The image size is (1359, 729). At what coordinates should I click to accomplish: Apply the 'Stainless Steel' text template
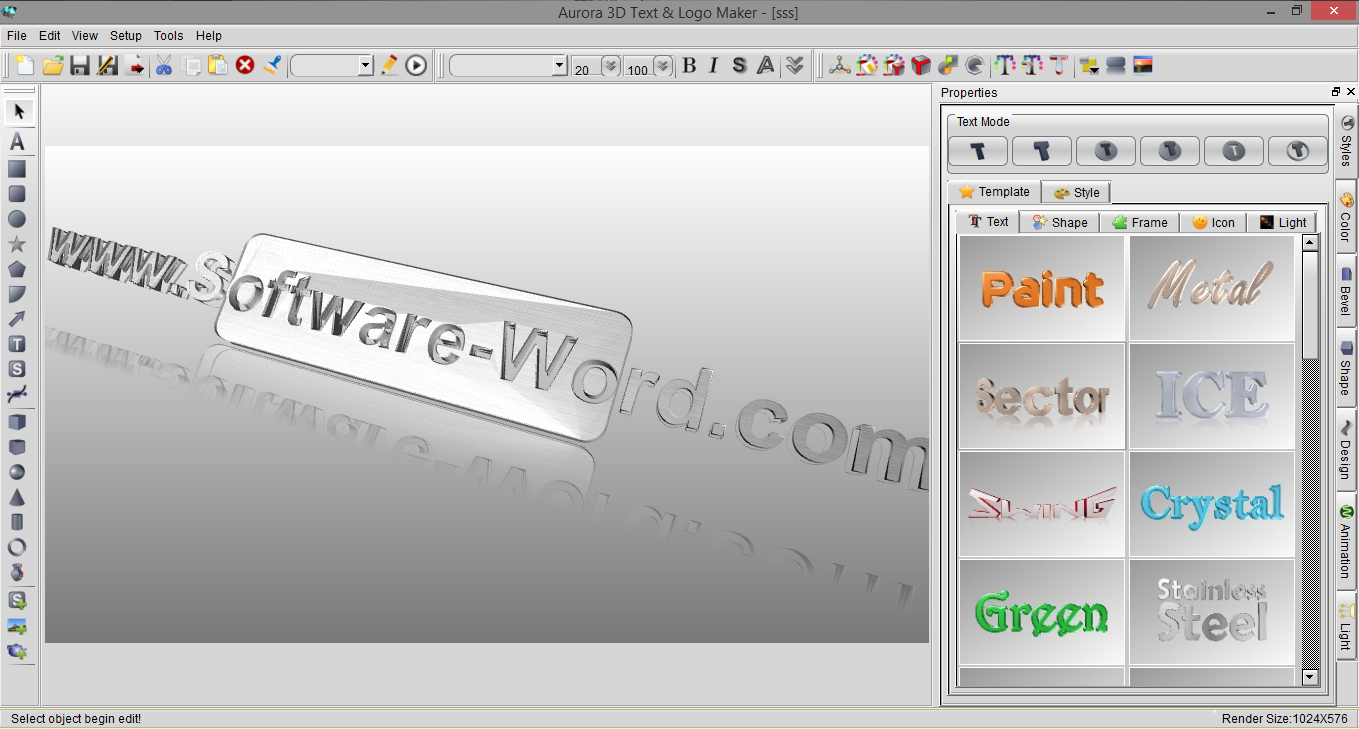1212,612
